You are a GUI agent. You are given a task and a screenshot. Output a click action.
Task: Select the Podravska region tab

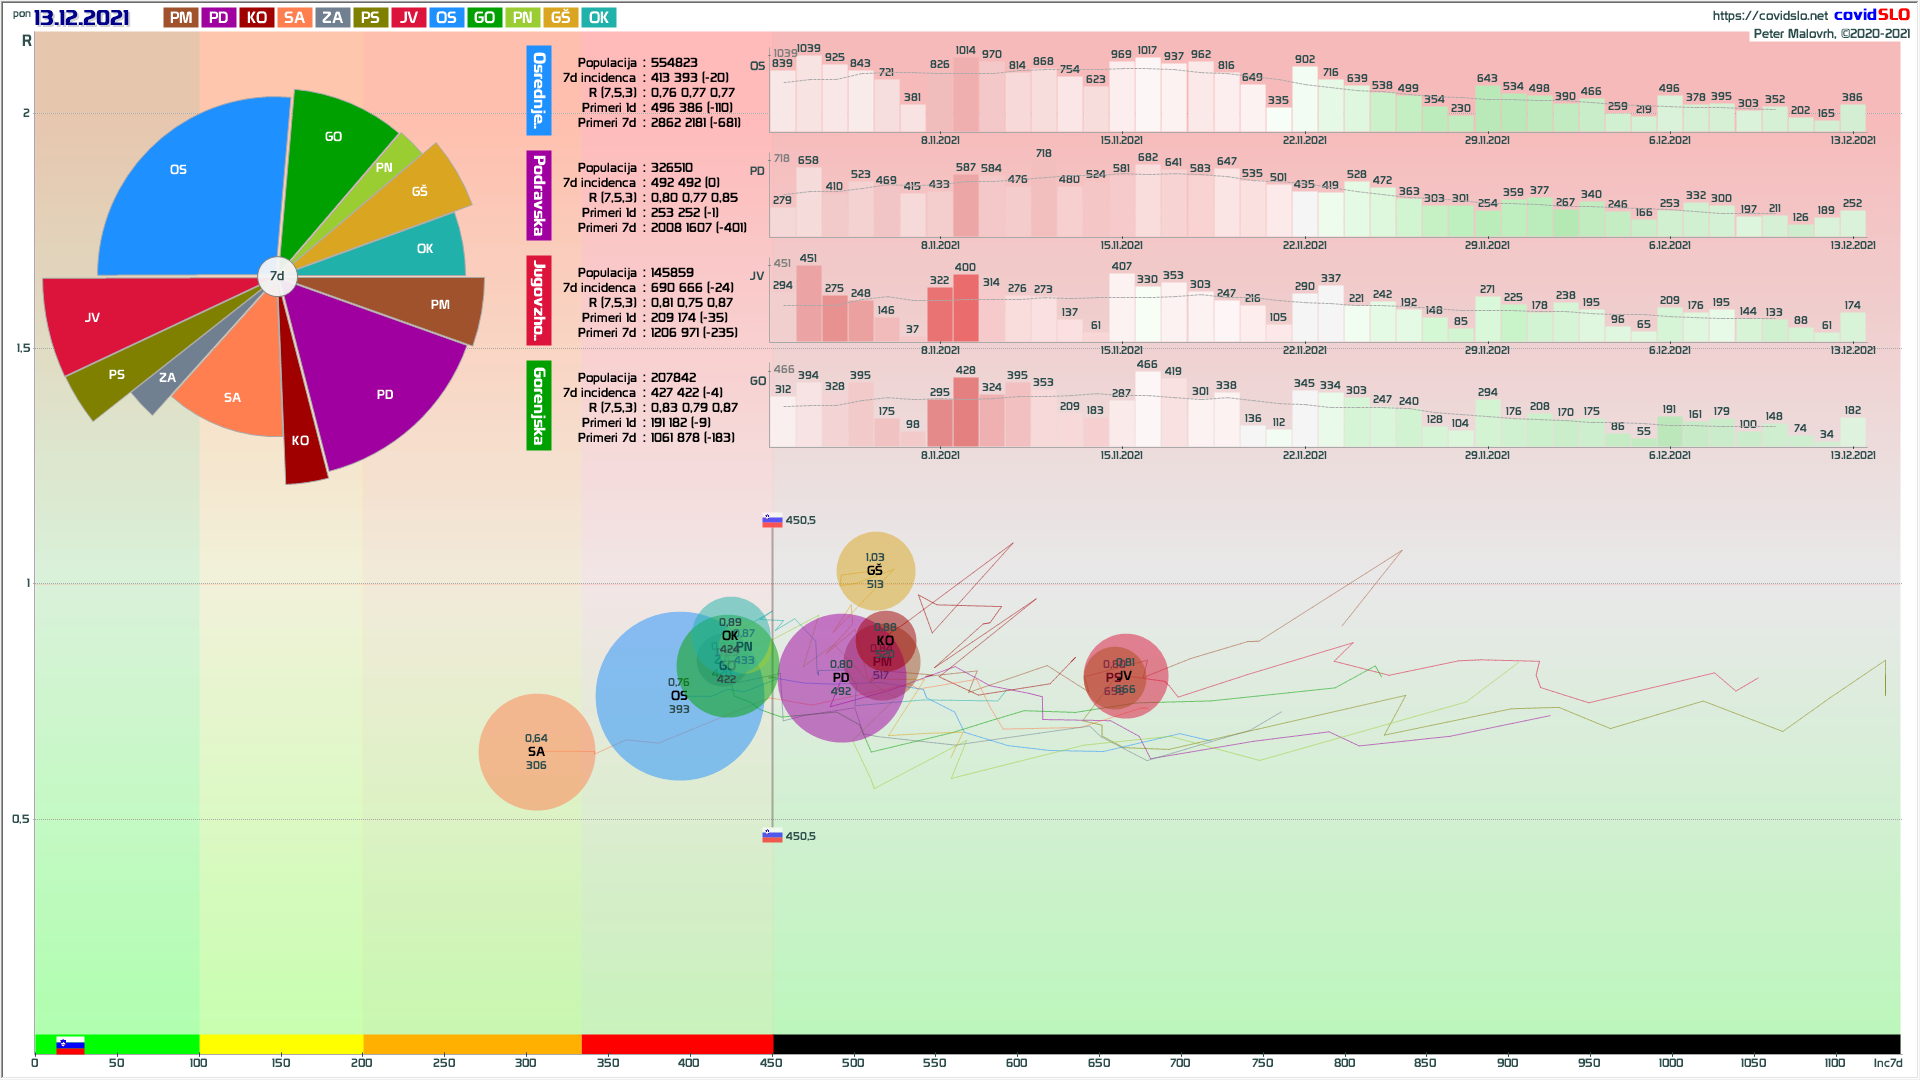(x=539, y=196)
